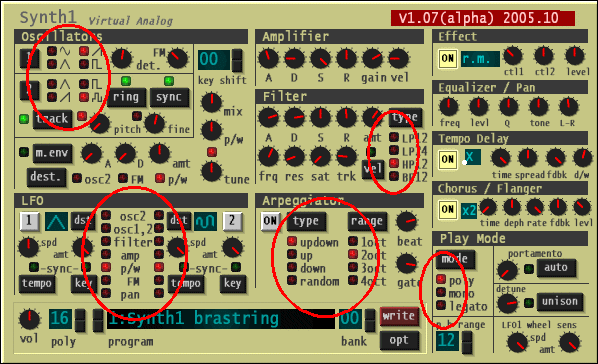598x364 pixels.
Task: Select oscillator 1 sine wave LED
Action: [52, 51]
